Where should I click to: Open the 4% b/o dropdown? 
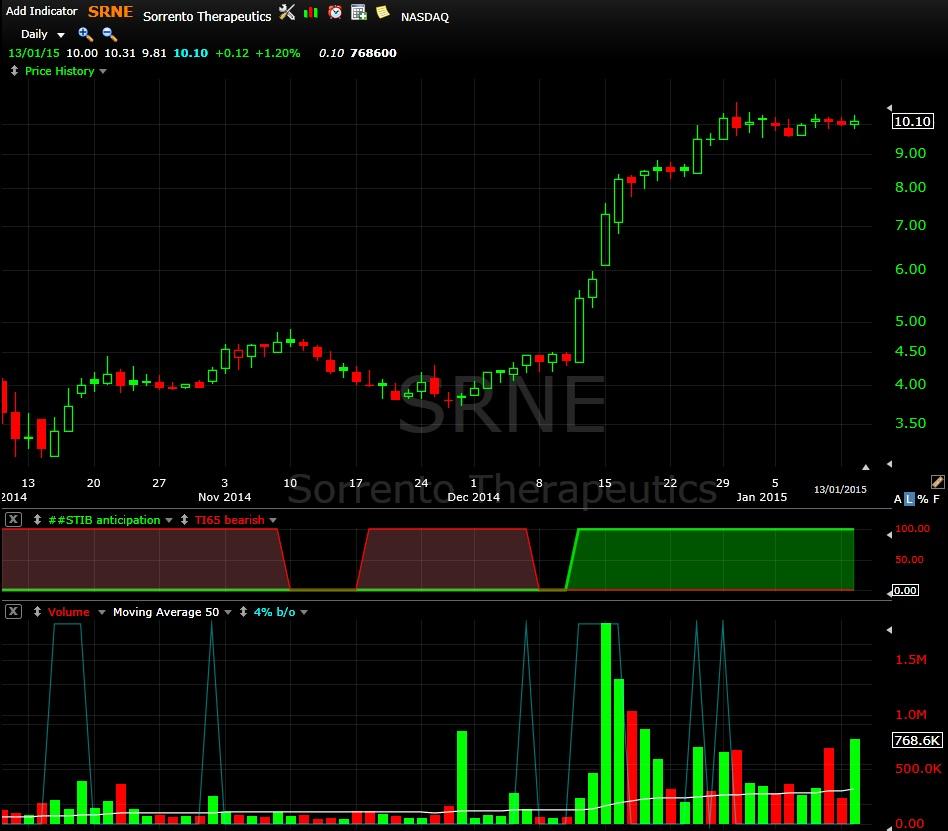click(x=304, y=612)
